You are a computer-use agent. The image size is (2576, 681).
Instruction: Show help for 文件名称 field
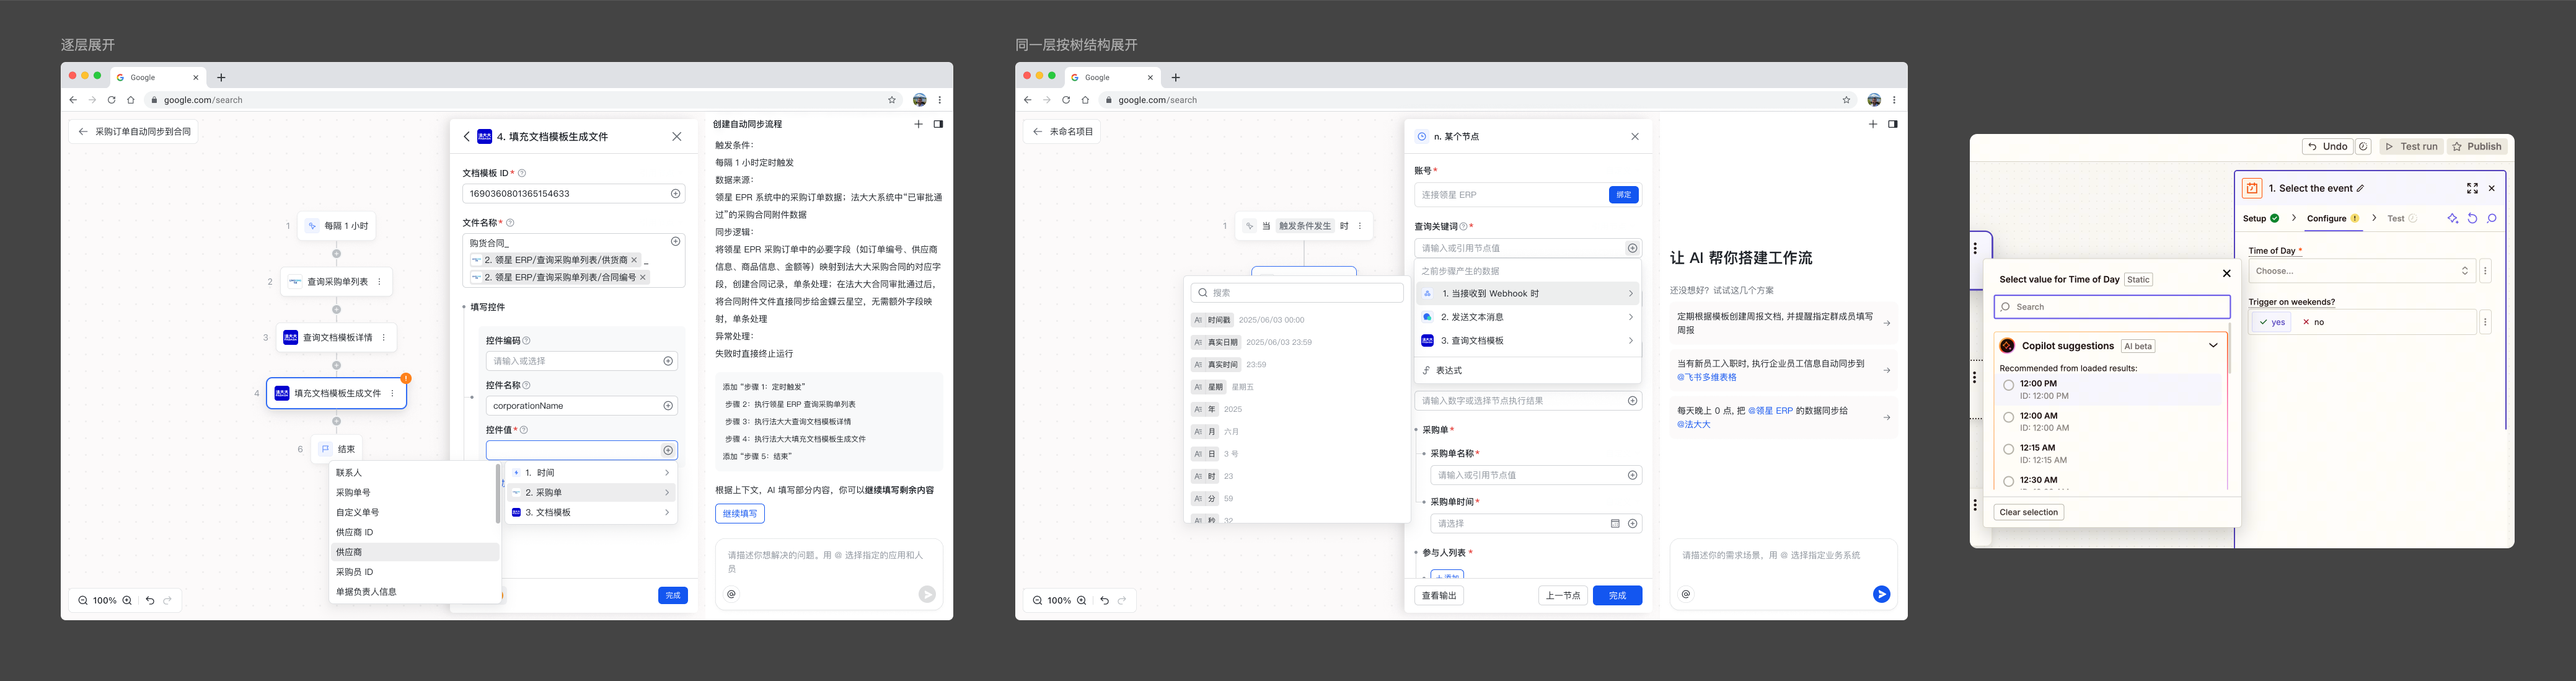[x=510, y=223]
